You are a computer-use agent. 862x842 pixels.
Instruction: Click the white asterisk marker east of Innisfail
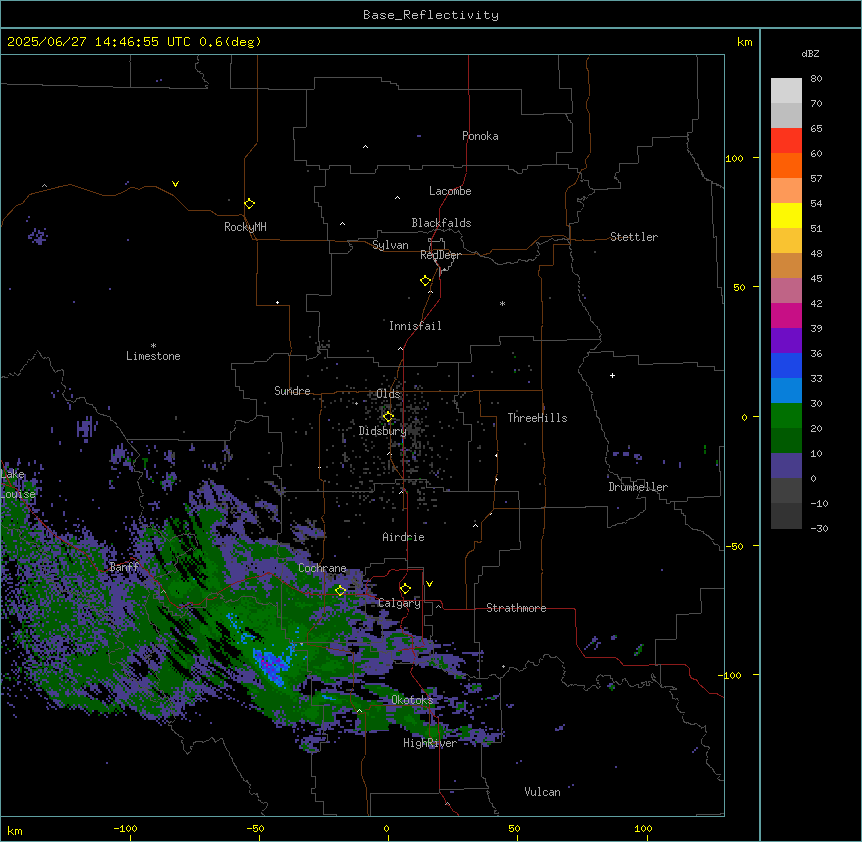[502, 303]
